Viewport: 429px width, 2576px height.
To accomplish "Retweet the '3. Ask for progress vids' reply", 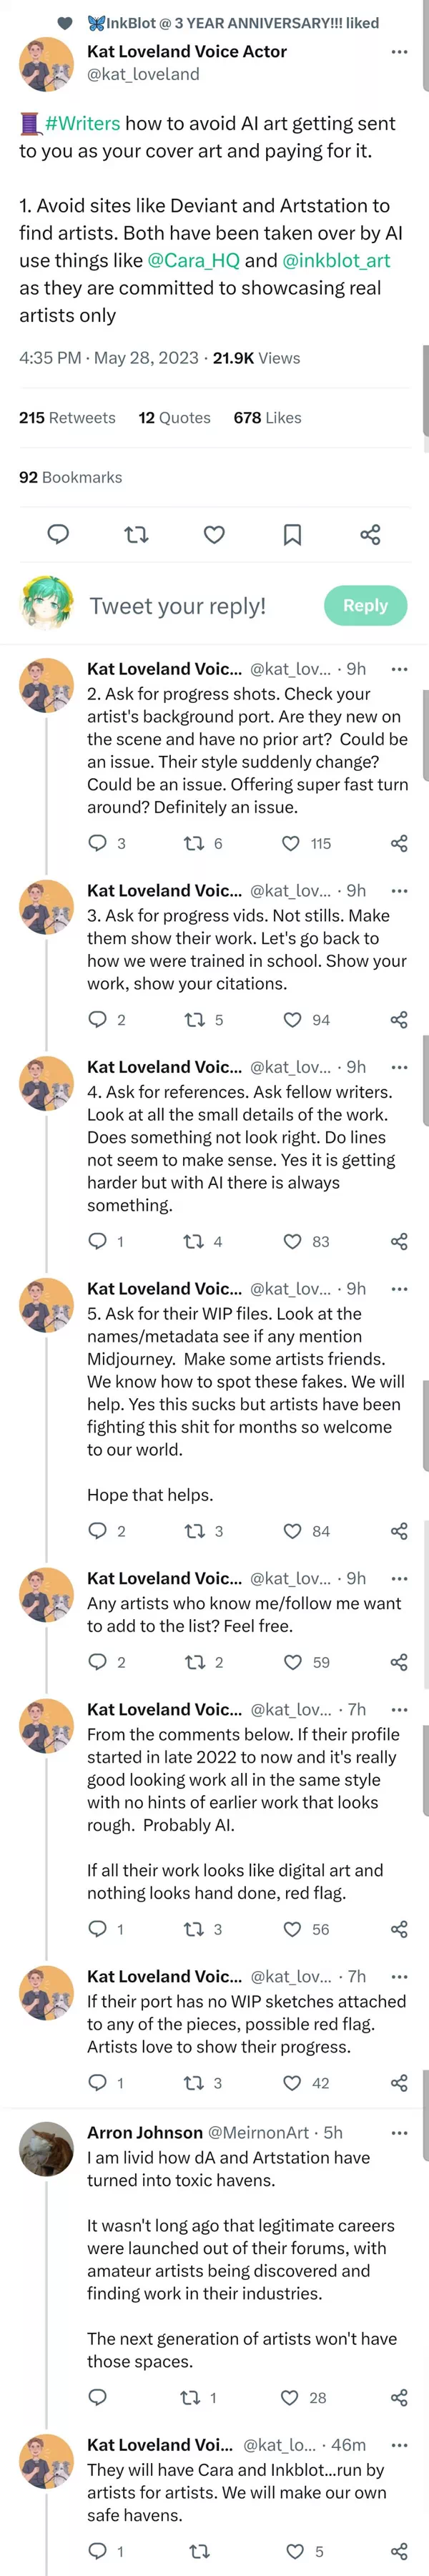I will 194,1020.
